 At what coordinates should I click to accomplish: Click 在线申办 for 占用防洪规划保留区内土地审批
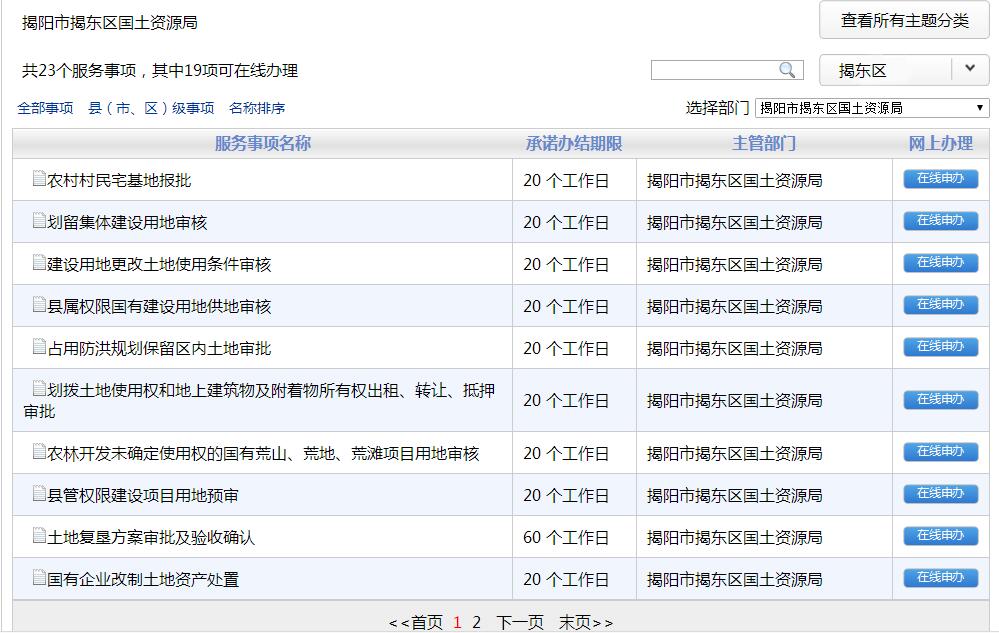(x=940, y=347)
